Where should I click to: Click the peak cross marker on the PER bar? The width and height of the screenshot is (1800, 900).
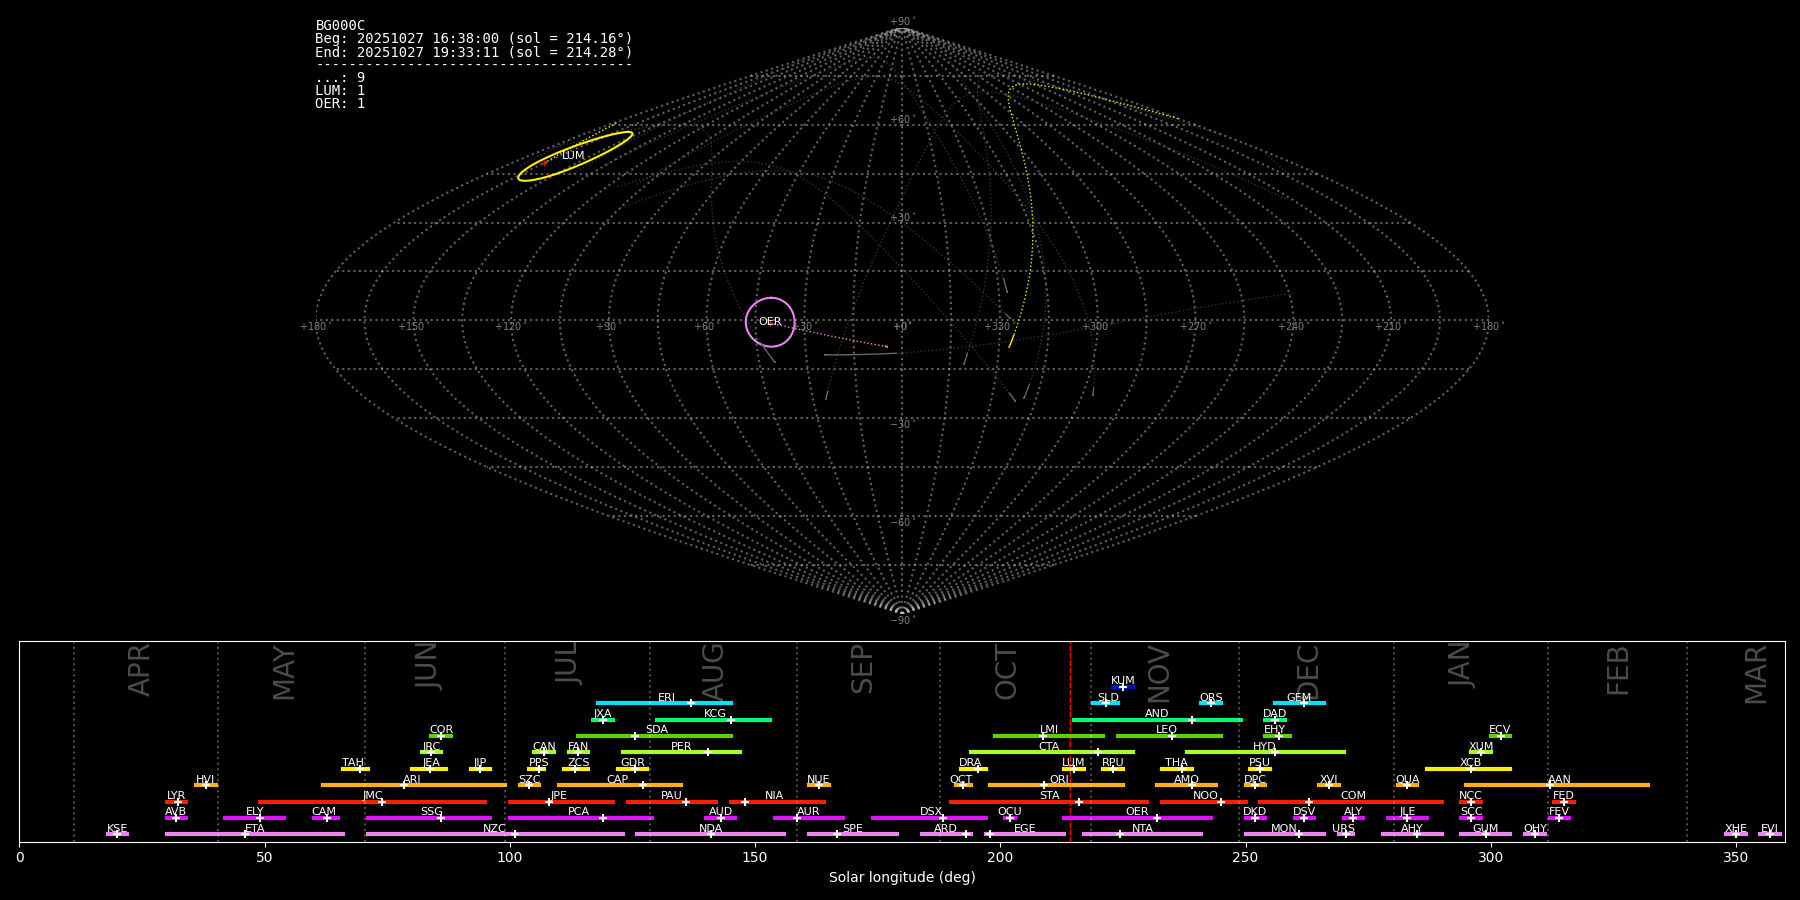click(708, 752)
